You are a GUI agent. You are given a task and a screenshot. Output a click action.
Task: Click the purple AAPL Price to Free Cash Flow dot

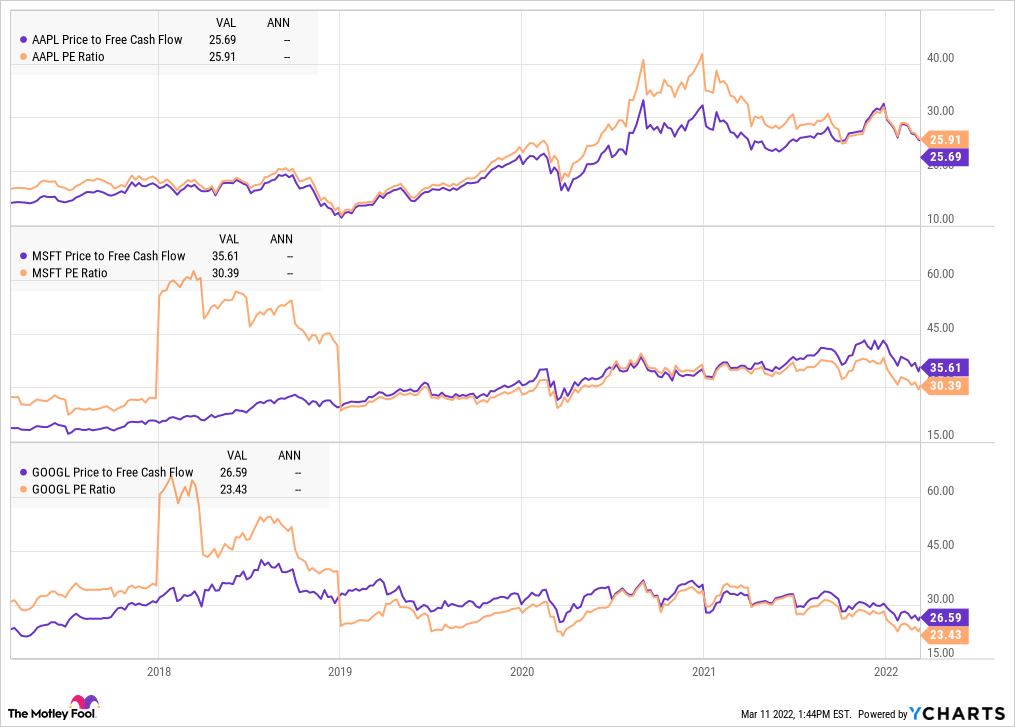24,39
